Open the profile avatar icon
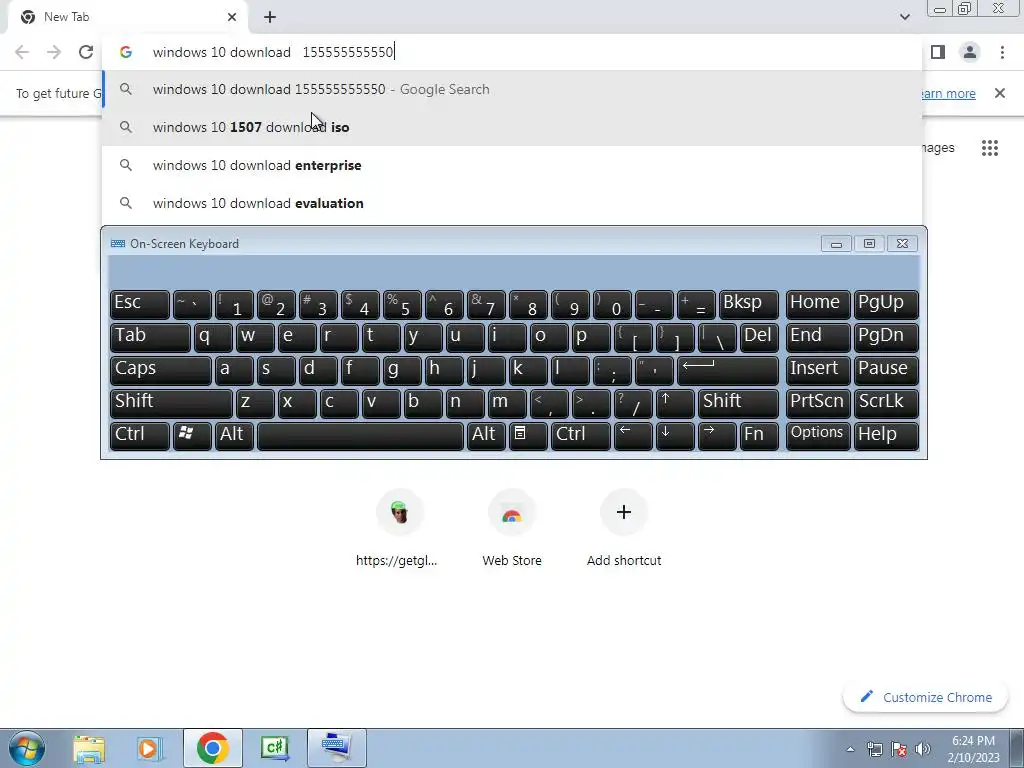Viewport: 1024px width, 768px height. 970,52
